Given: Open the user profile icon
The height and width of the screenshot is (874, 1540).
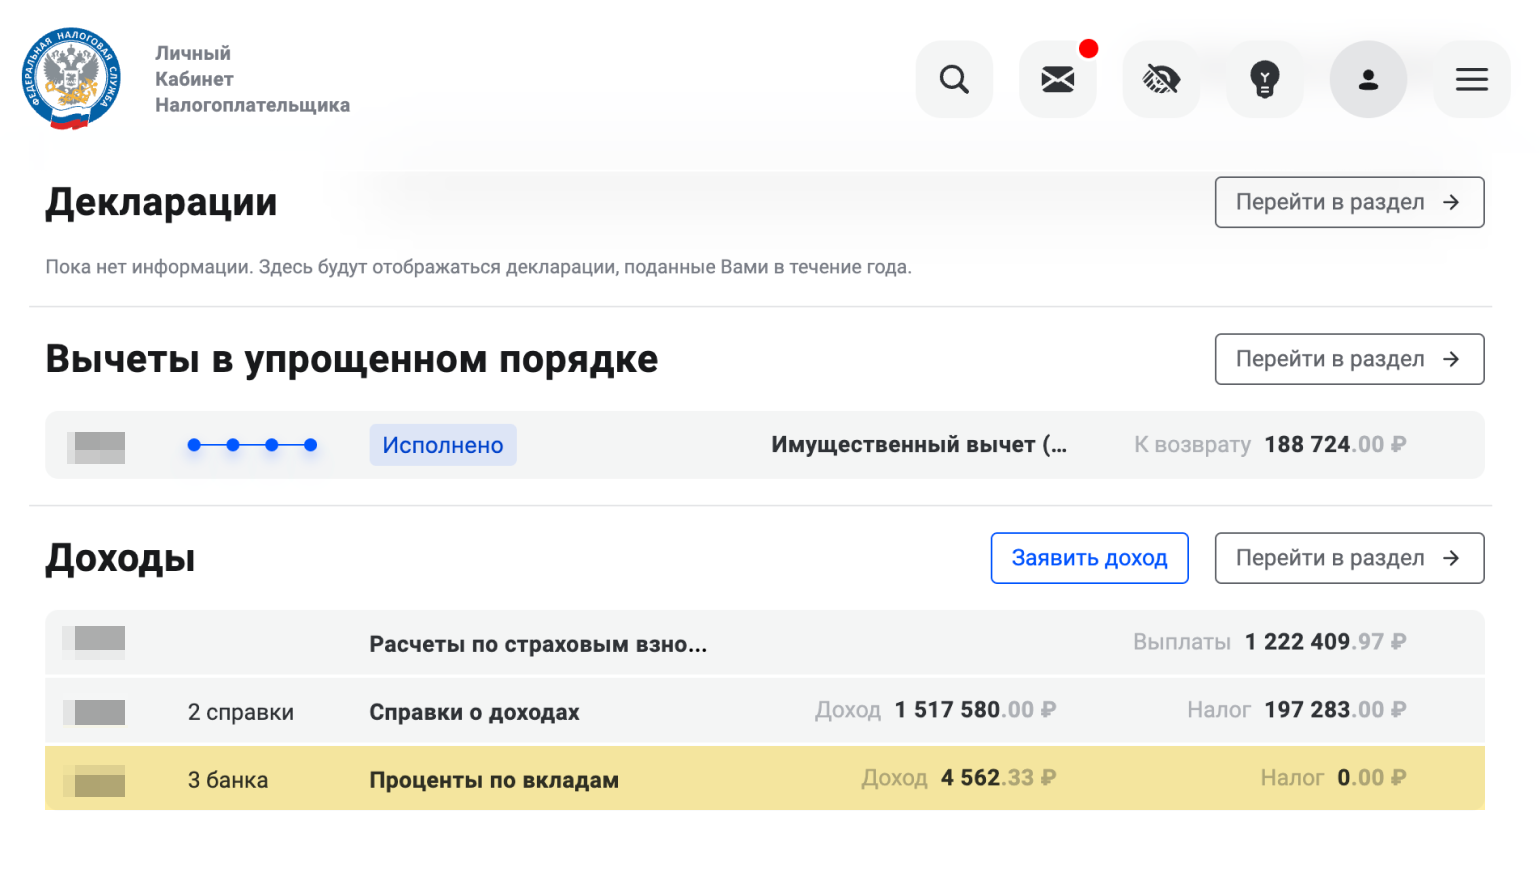Looking at the screenshot, I should [x=1369, y=79].
